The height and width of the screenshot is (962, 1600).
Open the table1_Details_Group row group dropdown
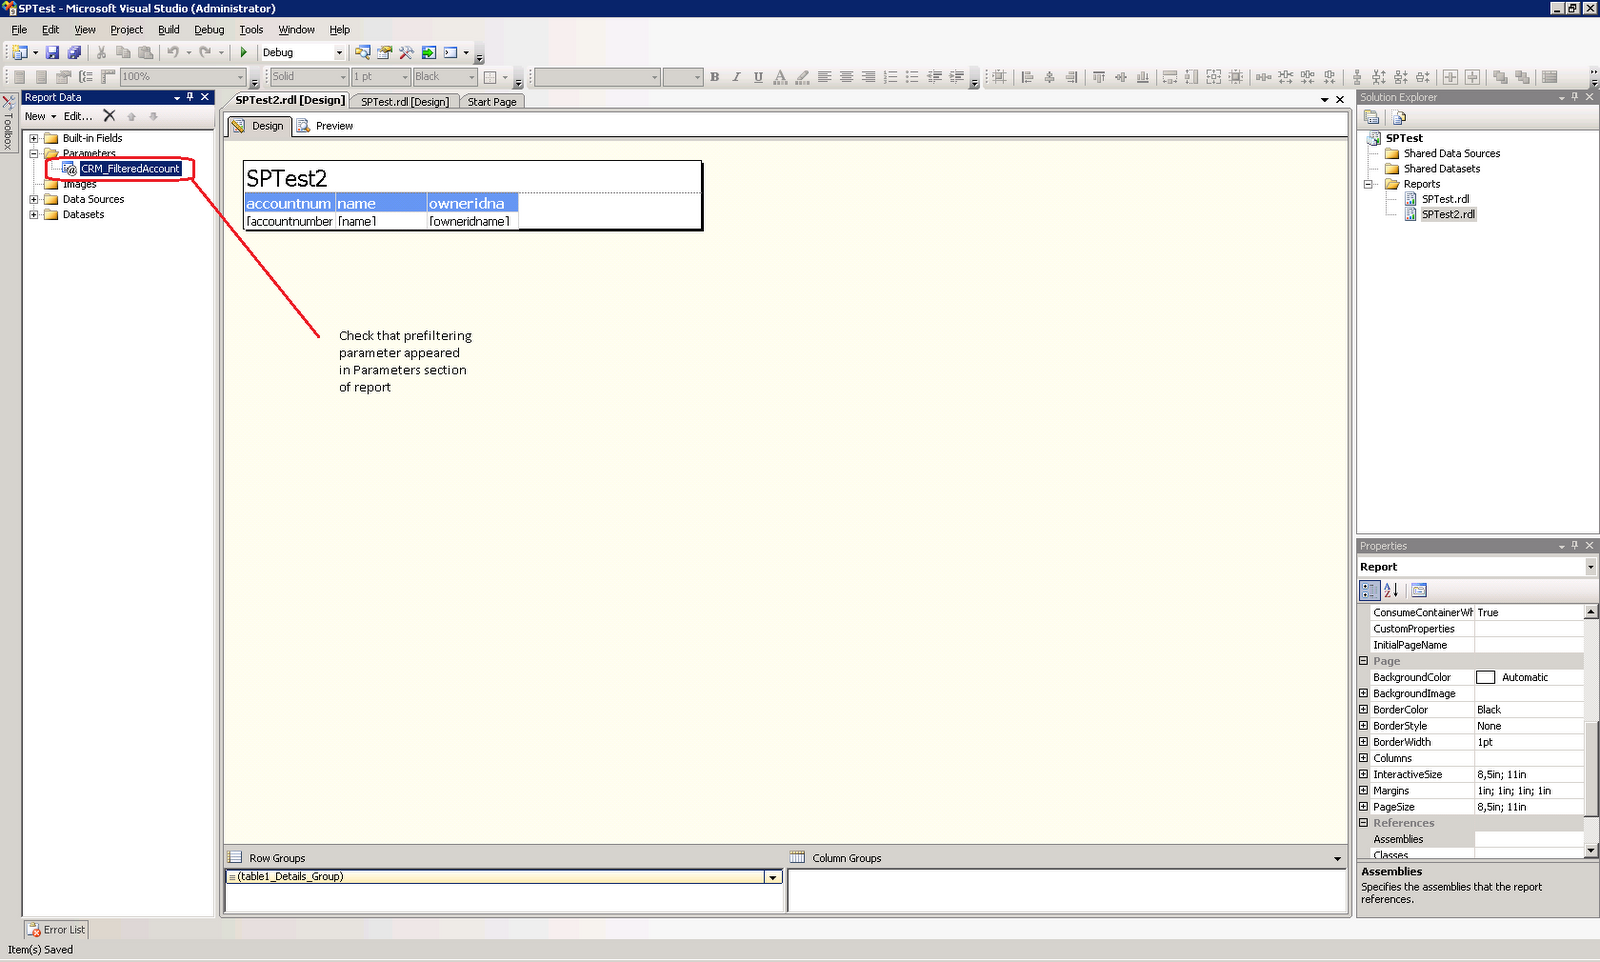point(772,877)
